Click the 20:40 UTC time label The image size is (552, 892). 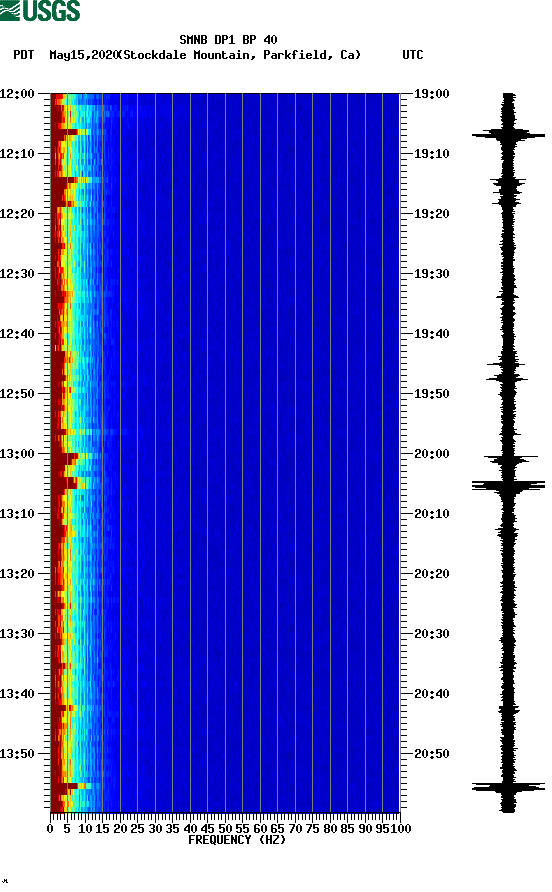(431, 694)
